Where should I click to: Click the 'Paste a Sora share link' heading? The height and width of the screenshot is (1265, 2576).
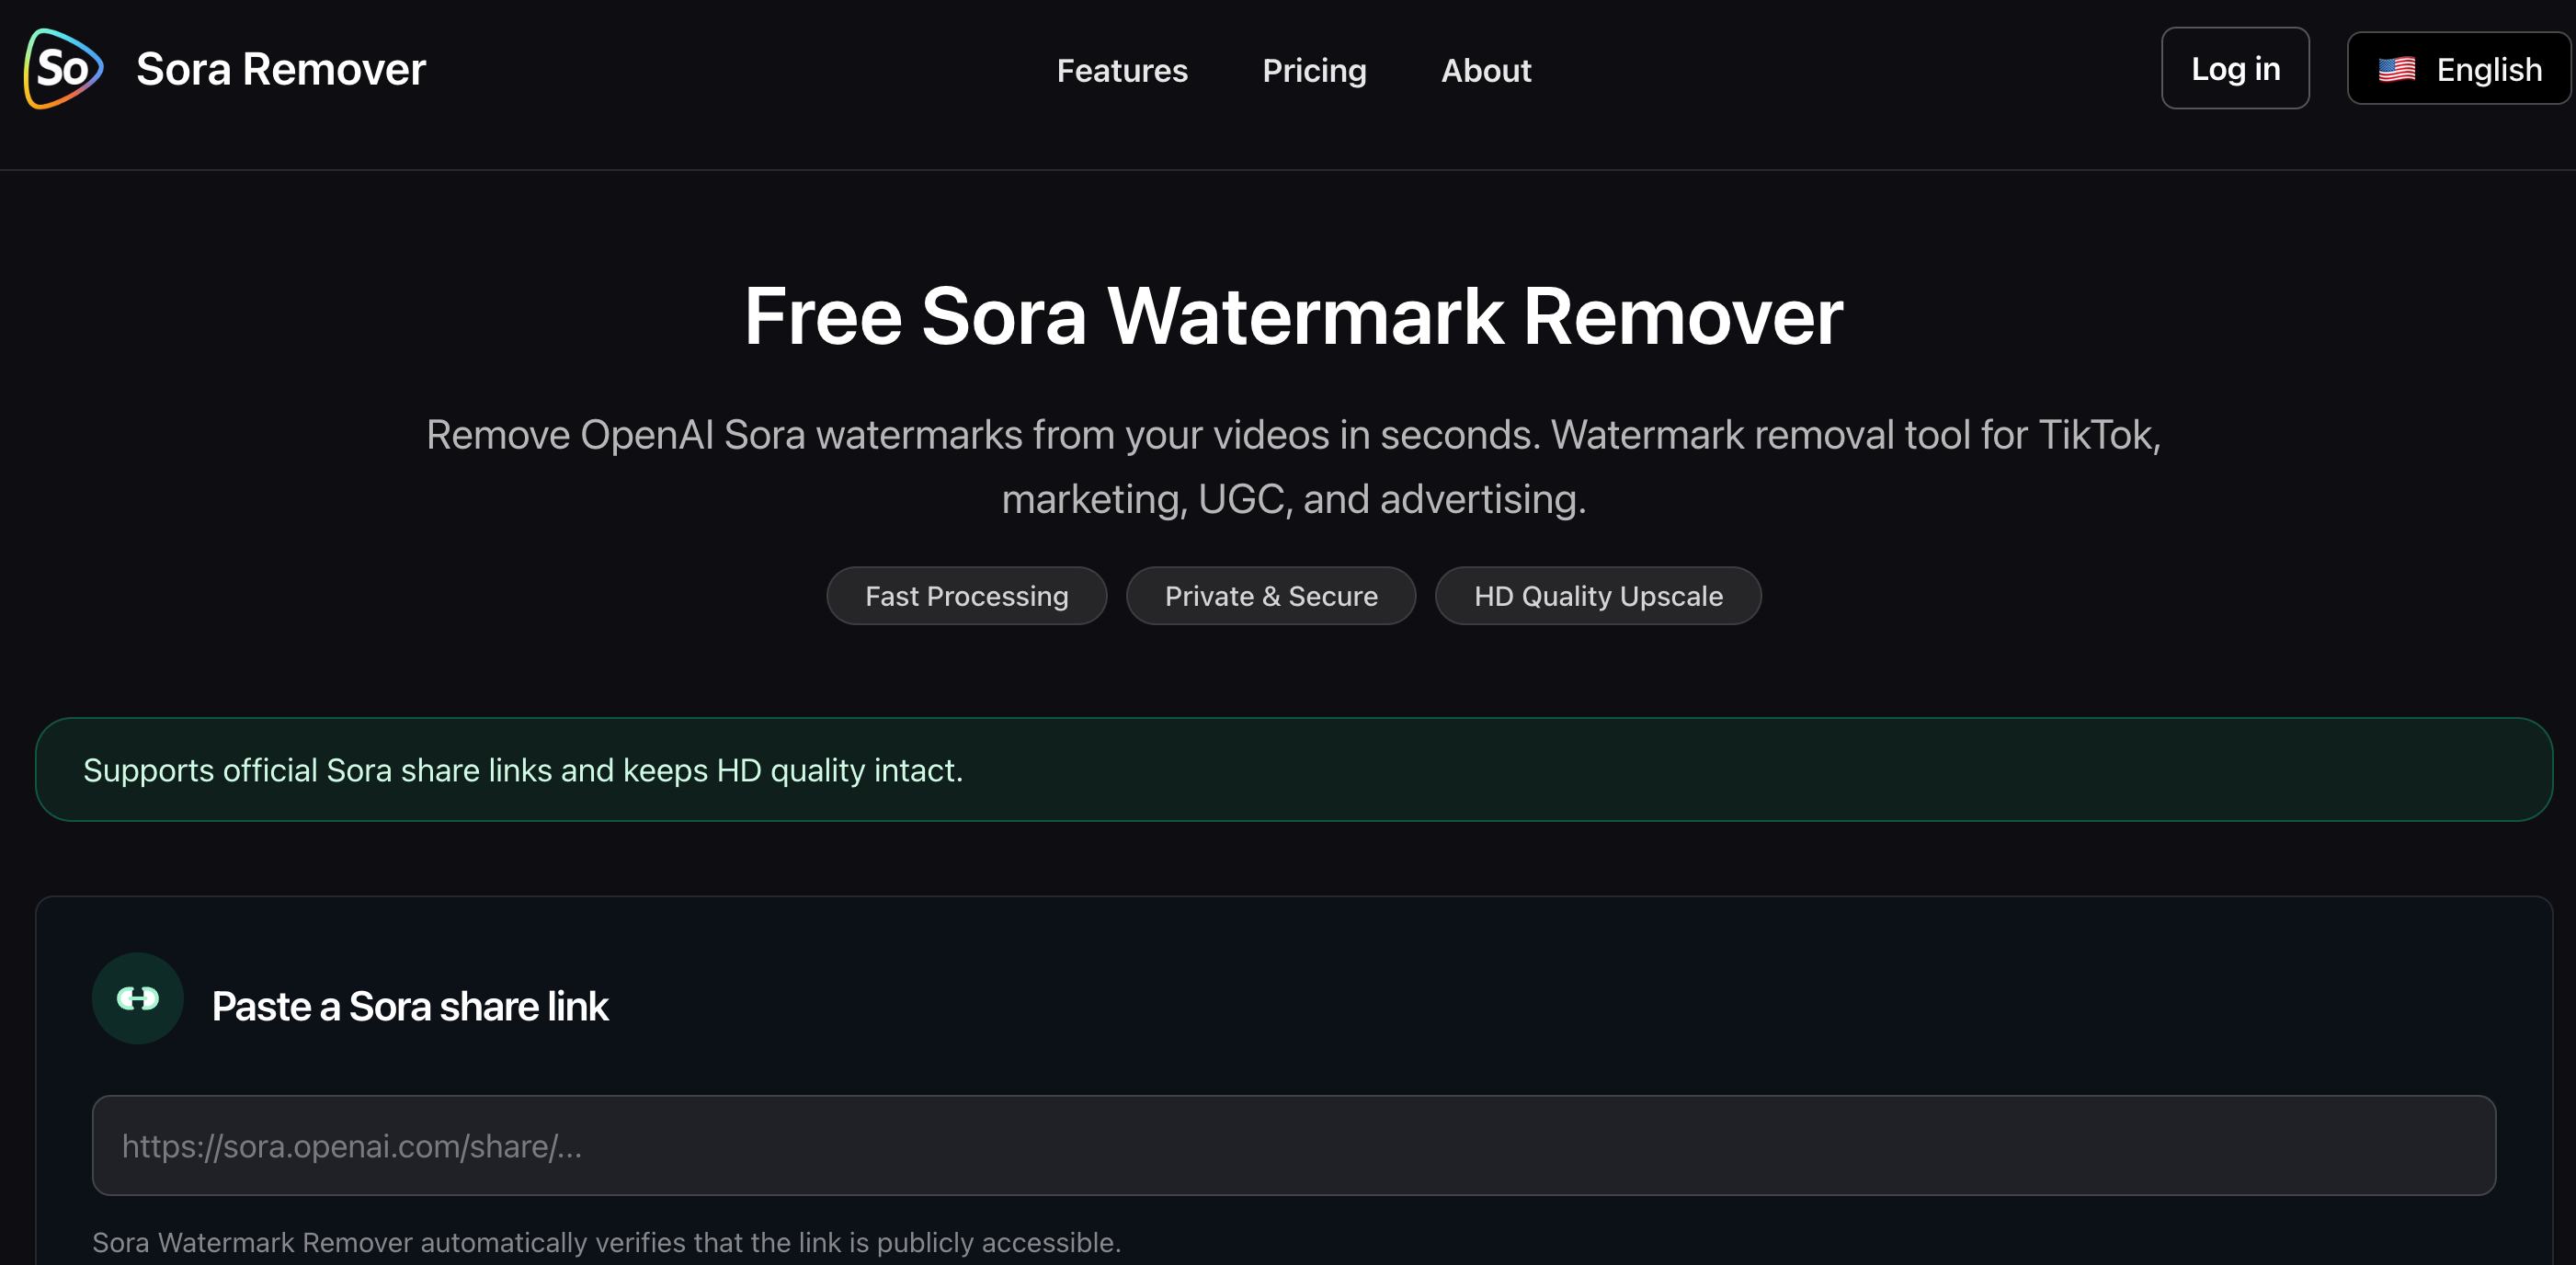click(410, 1006)
